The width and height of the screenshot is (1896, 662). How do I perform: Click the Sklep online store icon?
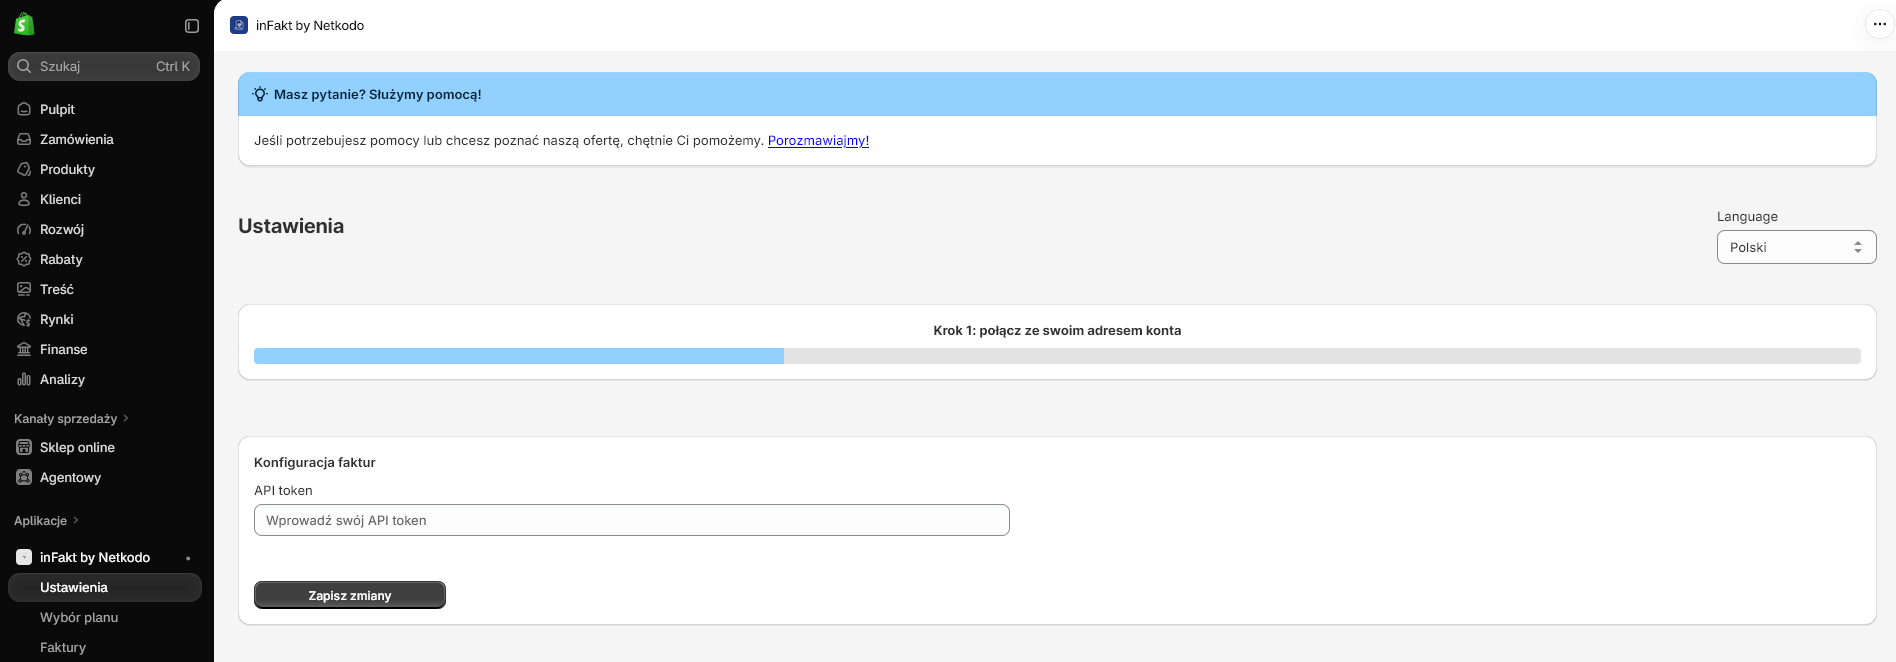click(24, 447)
